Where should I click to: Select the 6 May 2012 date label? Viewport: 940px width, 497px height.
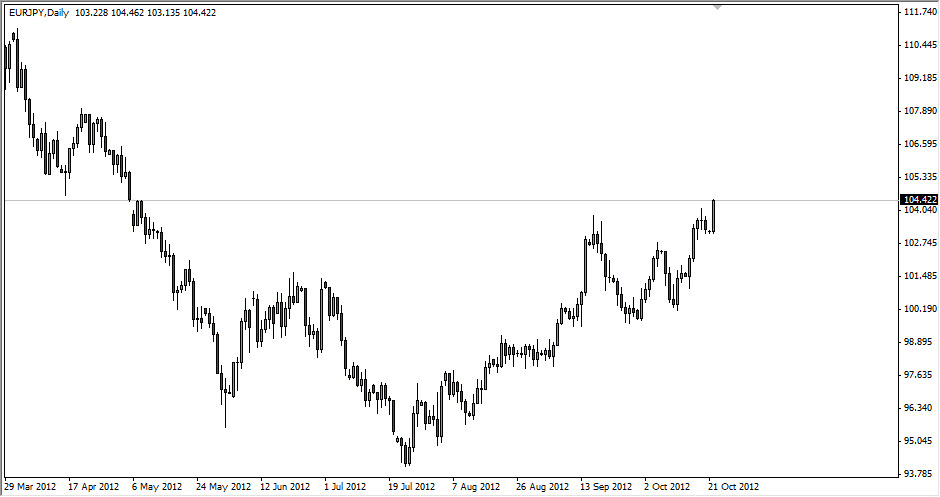157,487
